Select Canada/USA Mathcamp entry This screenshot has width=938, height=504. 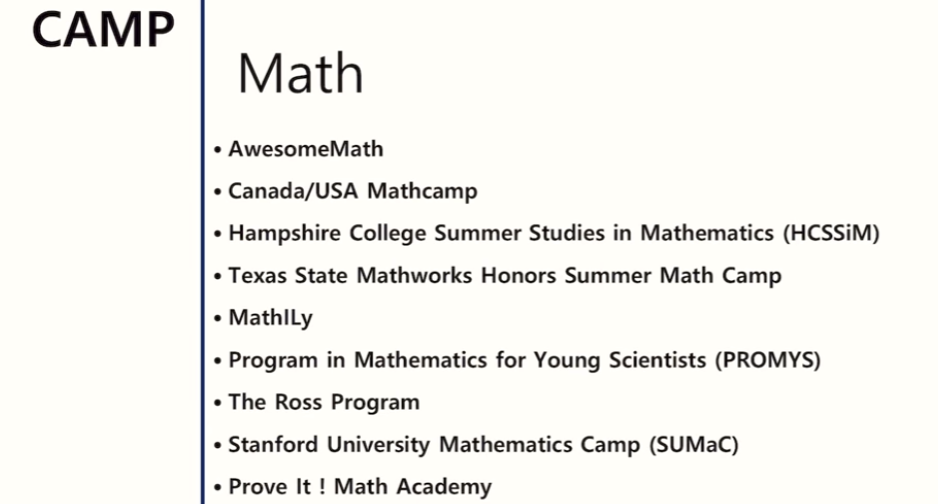pyautogui.click(x=353, y=191)
